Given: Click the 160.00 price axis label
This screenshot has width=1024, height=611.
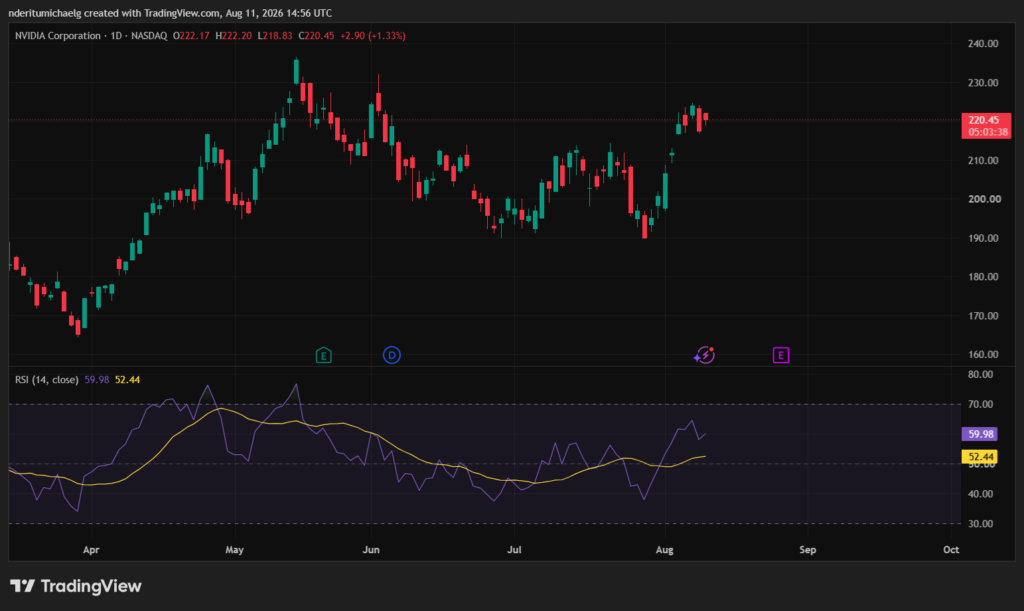Looking at the screenshot, I should pos(983,354).
